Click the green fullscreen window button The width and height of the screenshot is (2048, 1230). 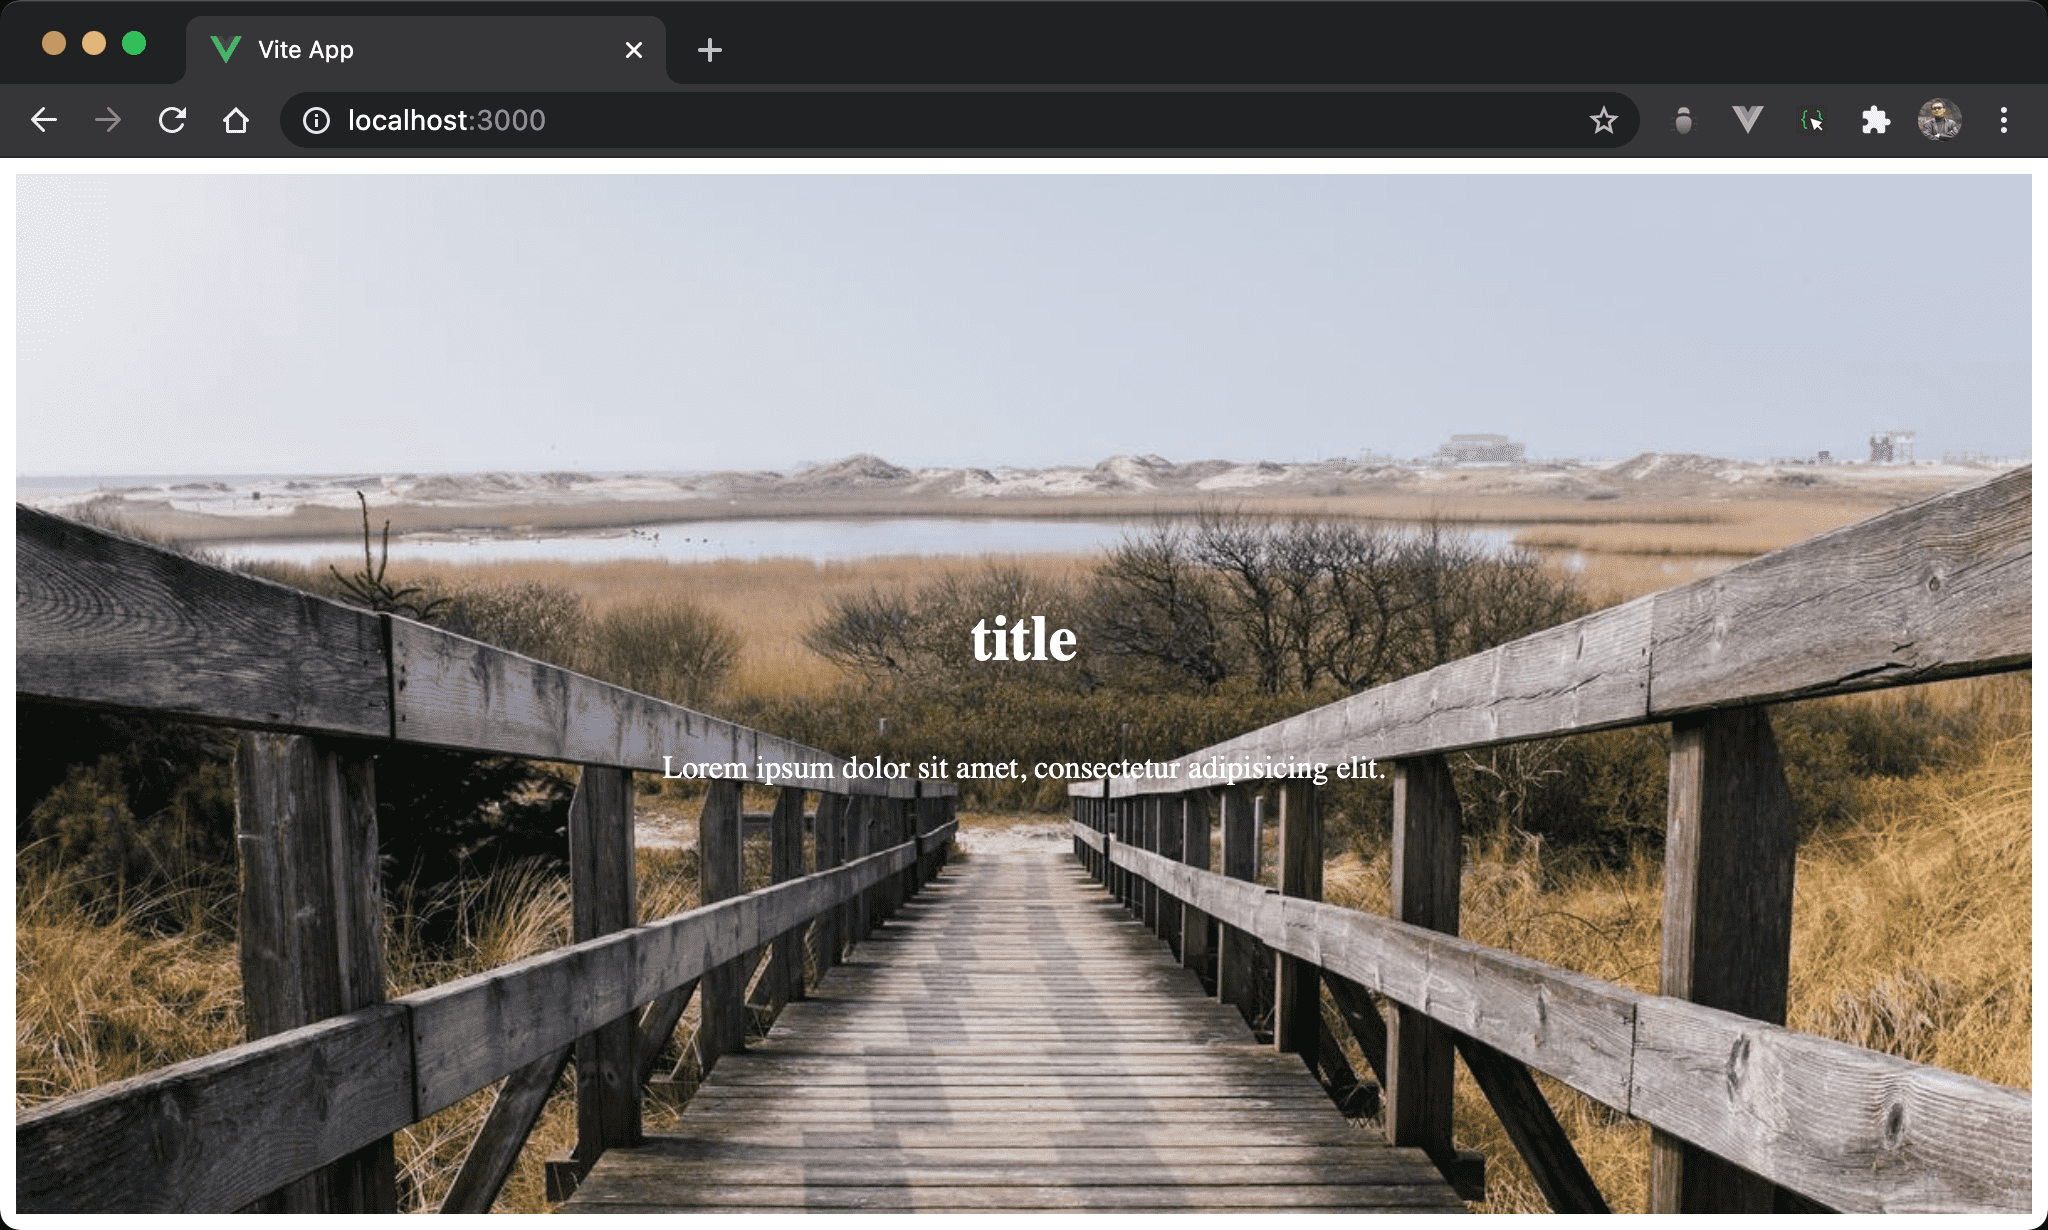pyautogui.click(x=134, y=44)
